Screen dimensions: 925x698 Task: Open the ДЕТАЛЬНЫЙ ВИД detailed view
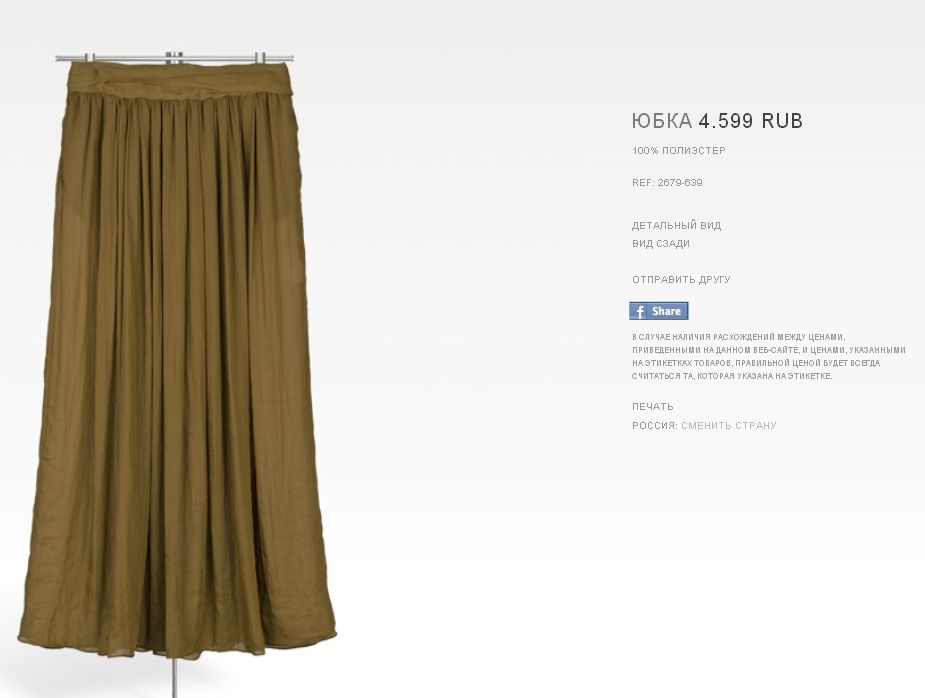pos(676,225)
